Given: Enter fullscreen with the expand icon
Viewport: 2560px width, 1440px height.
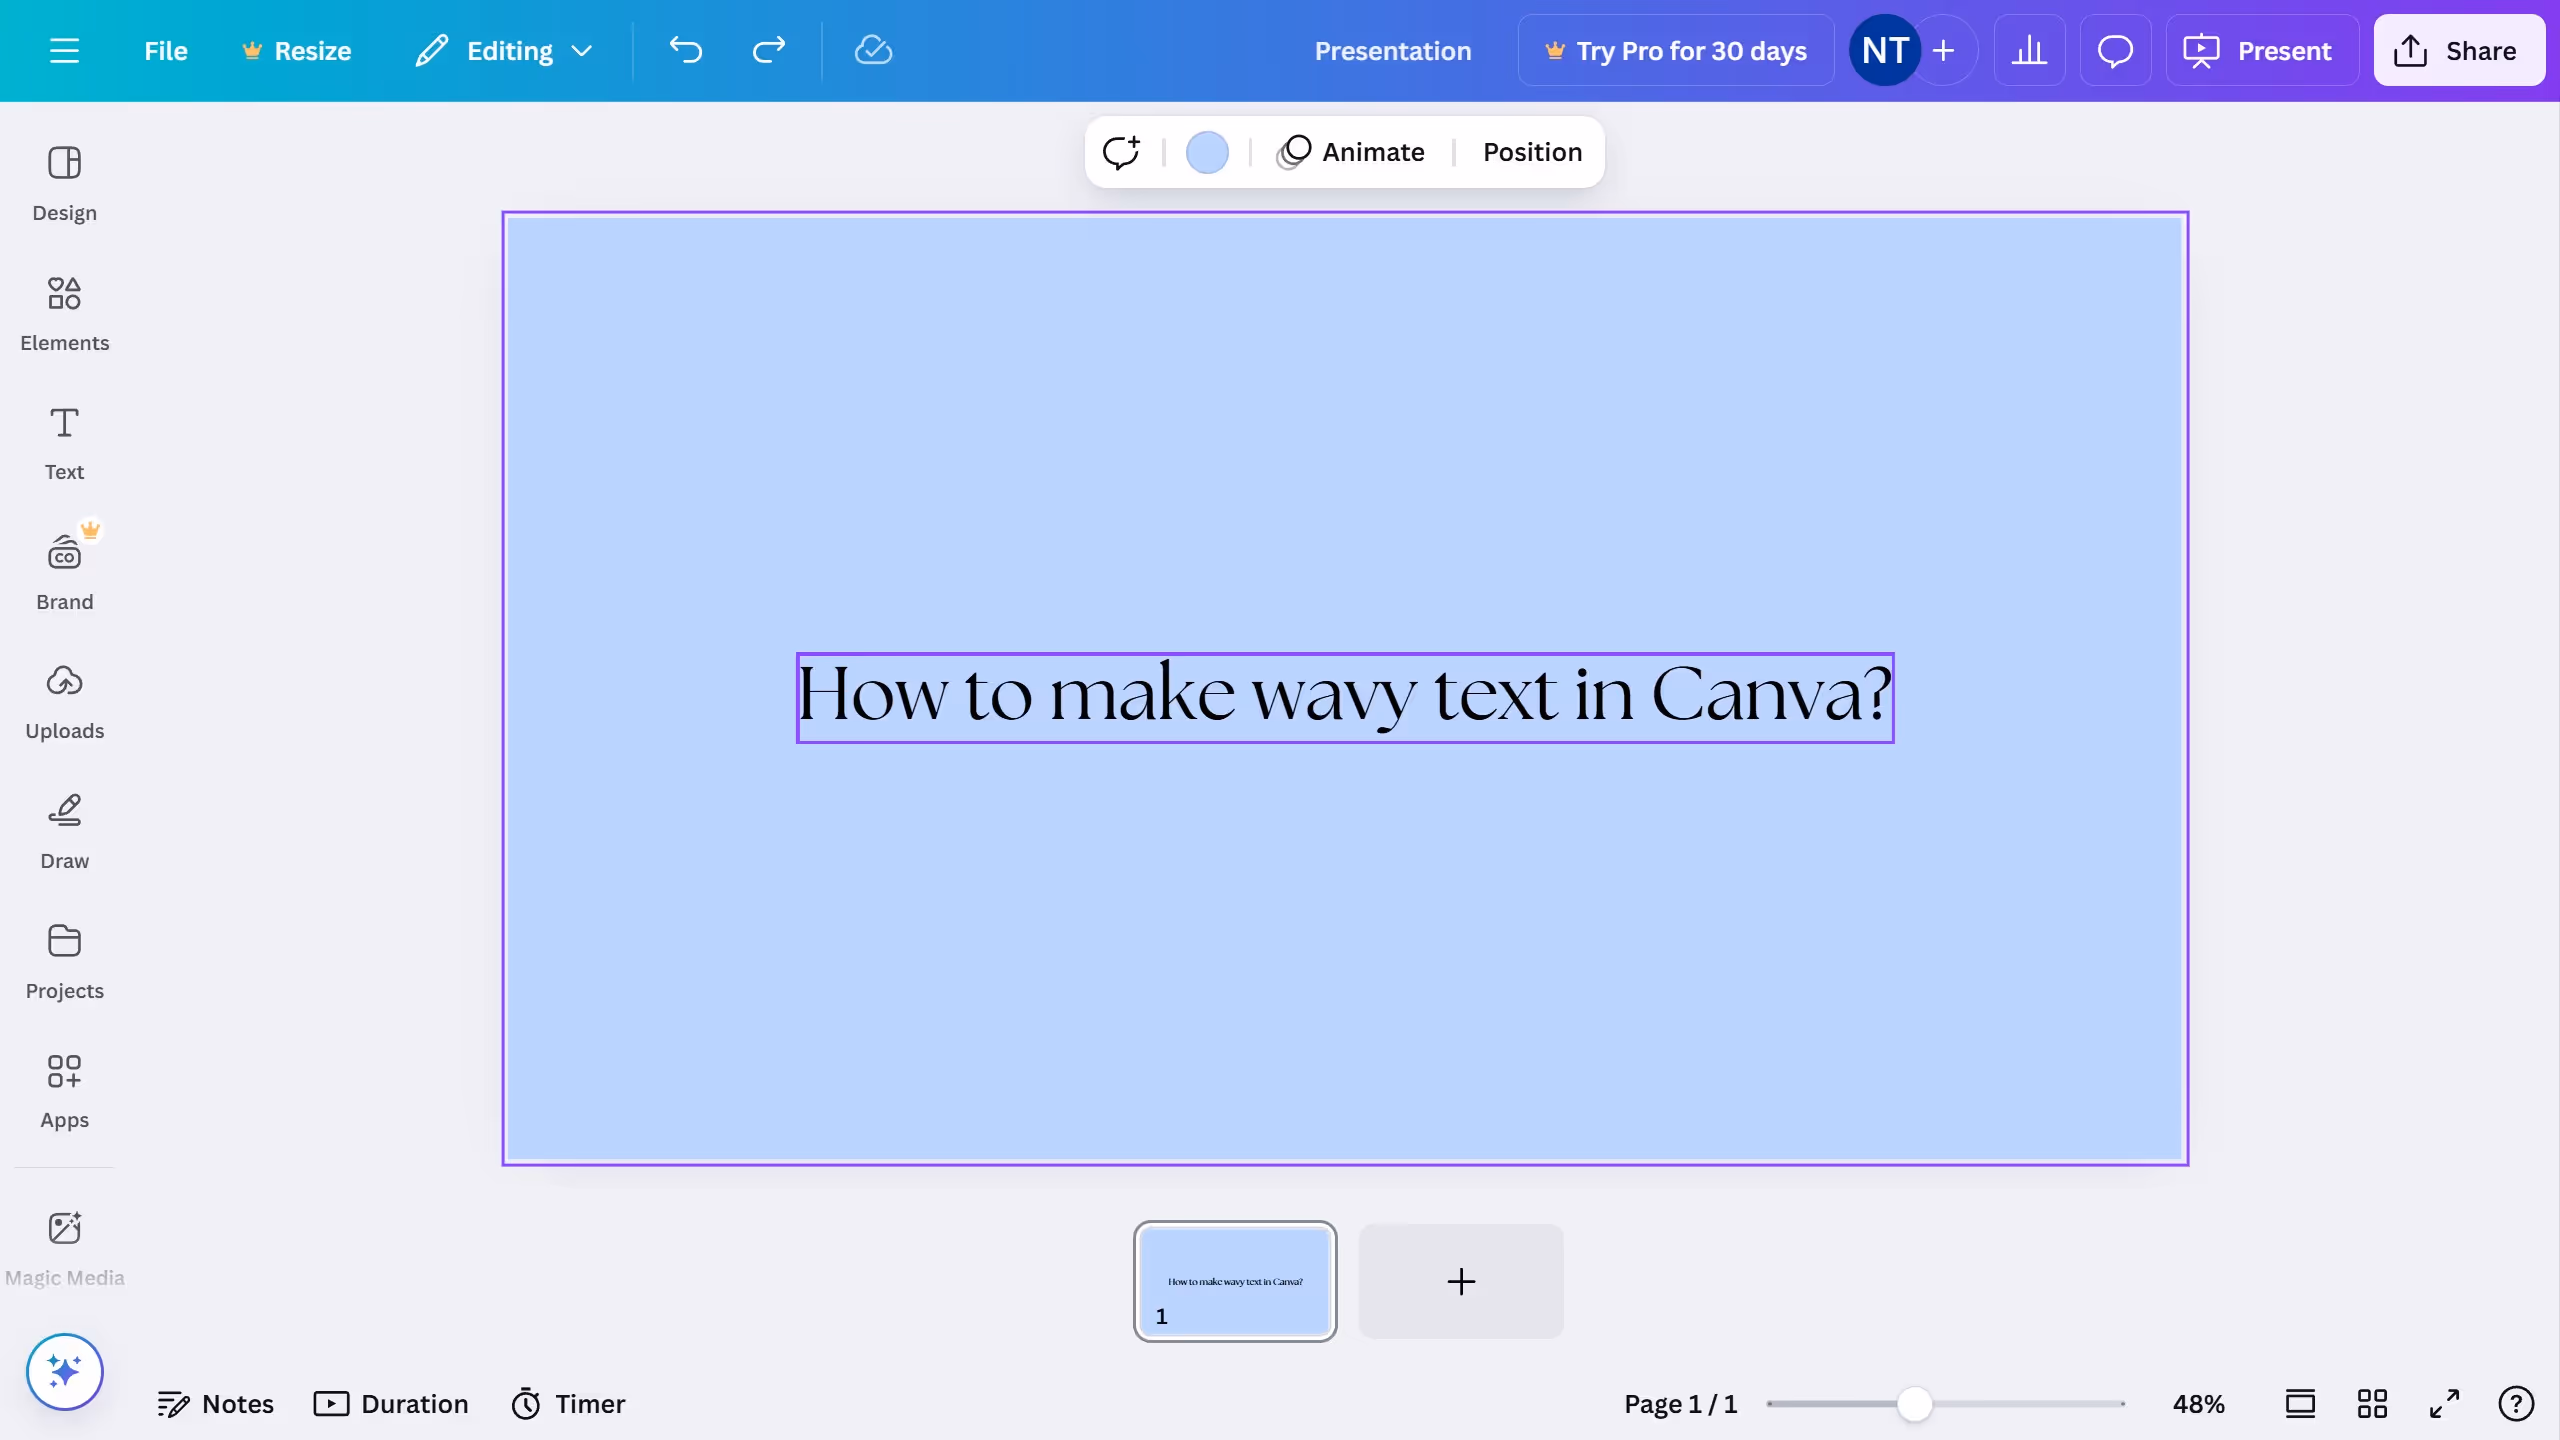Looking at the screenshot, I should (2444, 1404).
